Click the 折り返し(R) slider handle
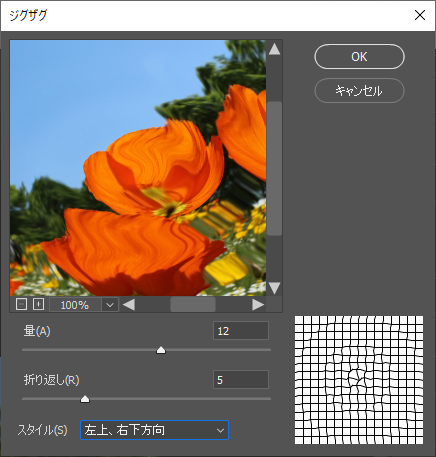Screen dimensions: 436x457 pyautogui.click(x=85, y=399)
